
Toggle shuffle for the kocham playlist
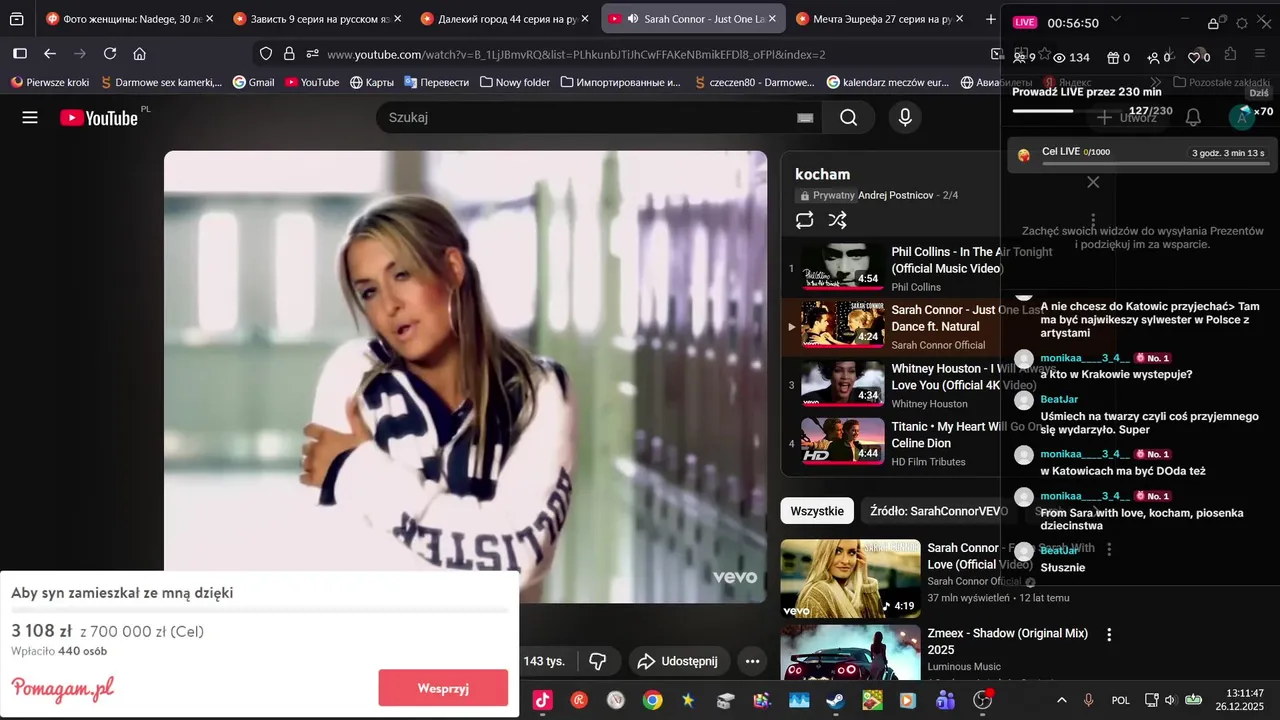838,220
